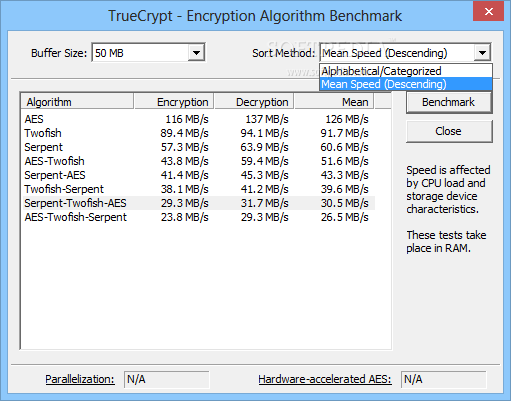The height and width of the screenshot is (401, 511).
Task: Click the 50 MB buffer size field
Action: point(140,53)
